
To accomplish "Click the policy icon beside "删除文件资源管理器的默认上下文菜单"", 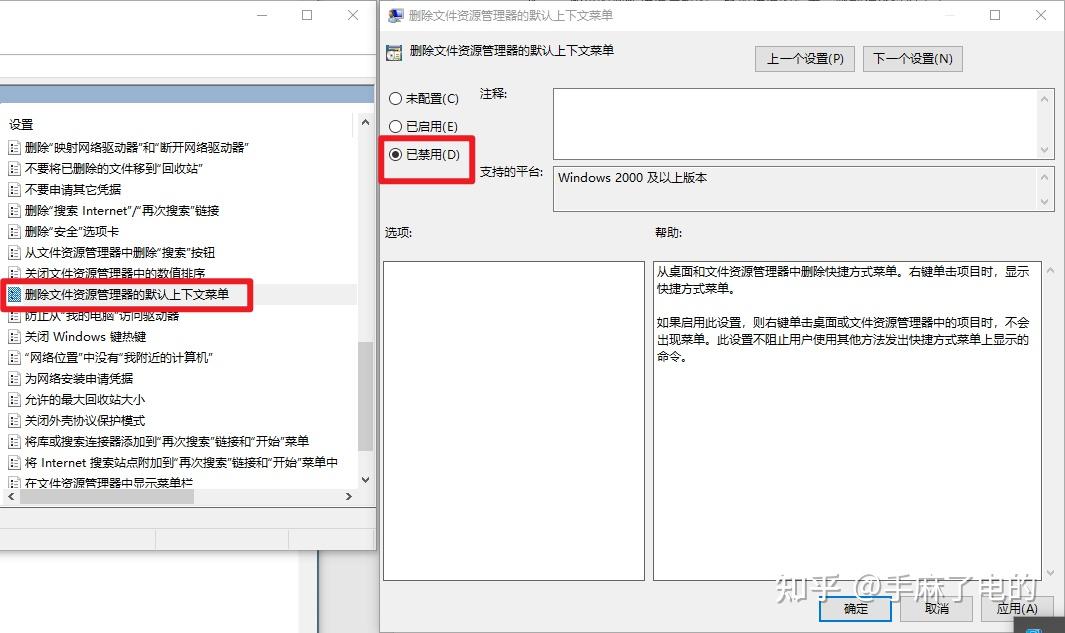I will 15,295.
